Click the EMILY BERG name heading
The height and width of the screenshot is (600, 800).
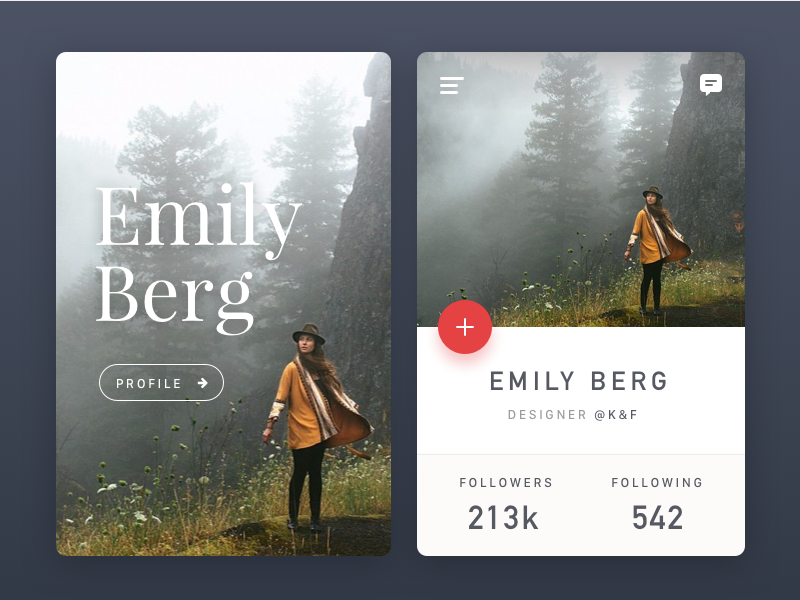[579, 381]
